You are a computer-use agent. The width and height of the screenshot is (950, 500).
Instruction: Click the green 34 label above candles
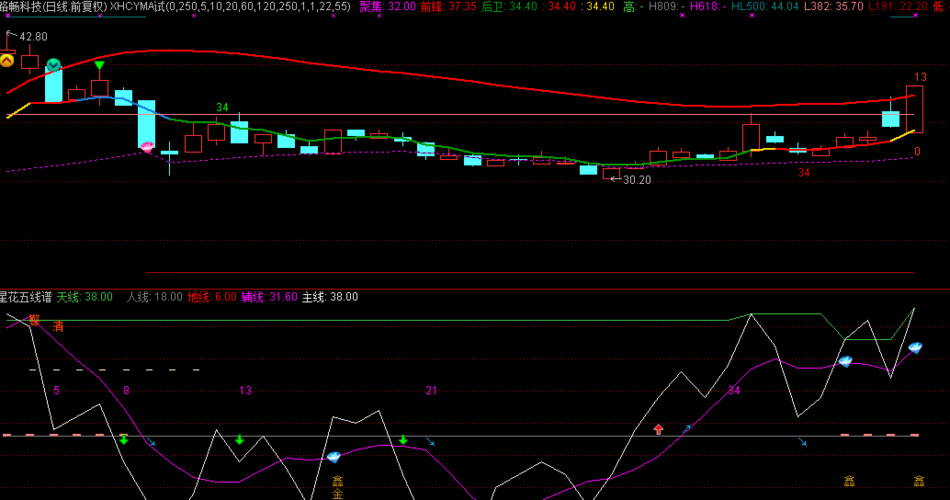click(x=222, y=107)
